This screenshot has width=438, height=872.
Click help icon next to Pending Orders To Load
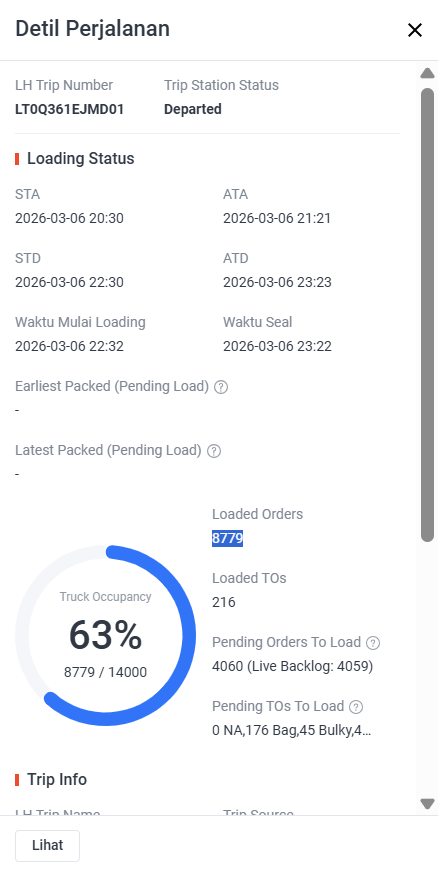pos(373,643)
